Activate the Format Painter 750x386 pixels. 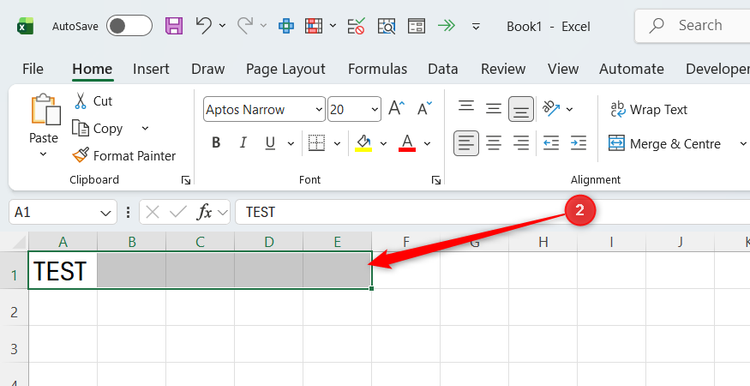coord(124,155)
